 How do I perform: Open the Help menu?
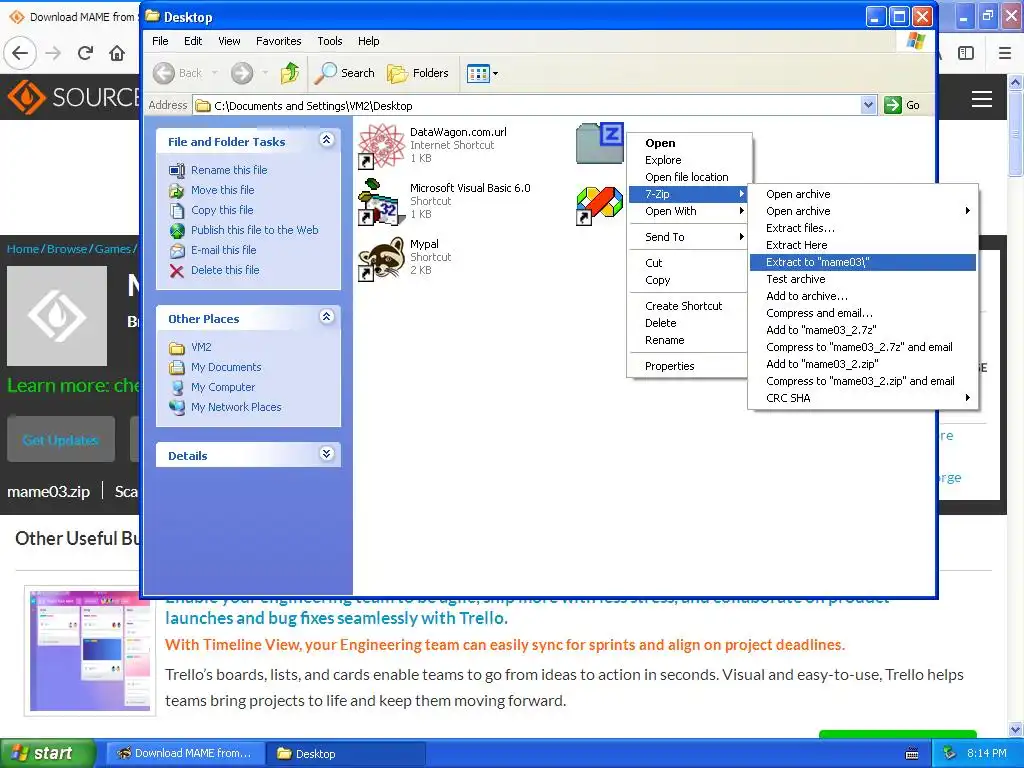point(368,41)
